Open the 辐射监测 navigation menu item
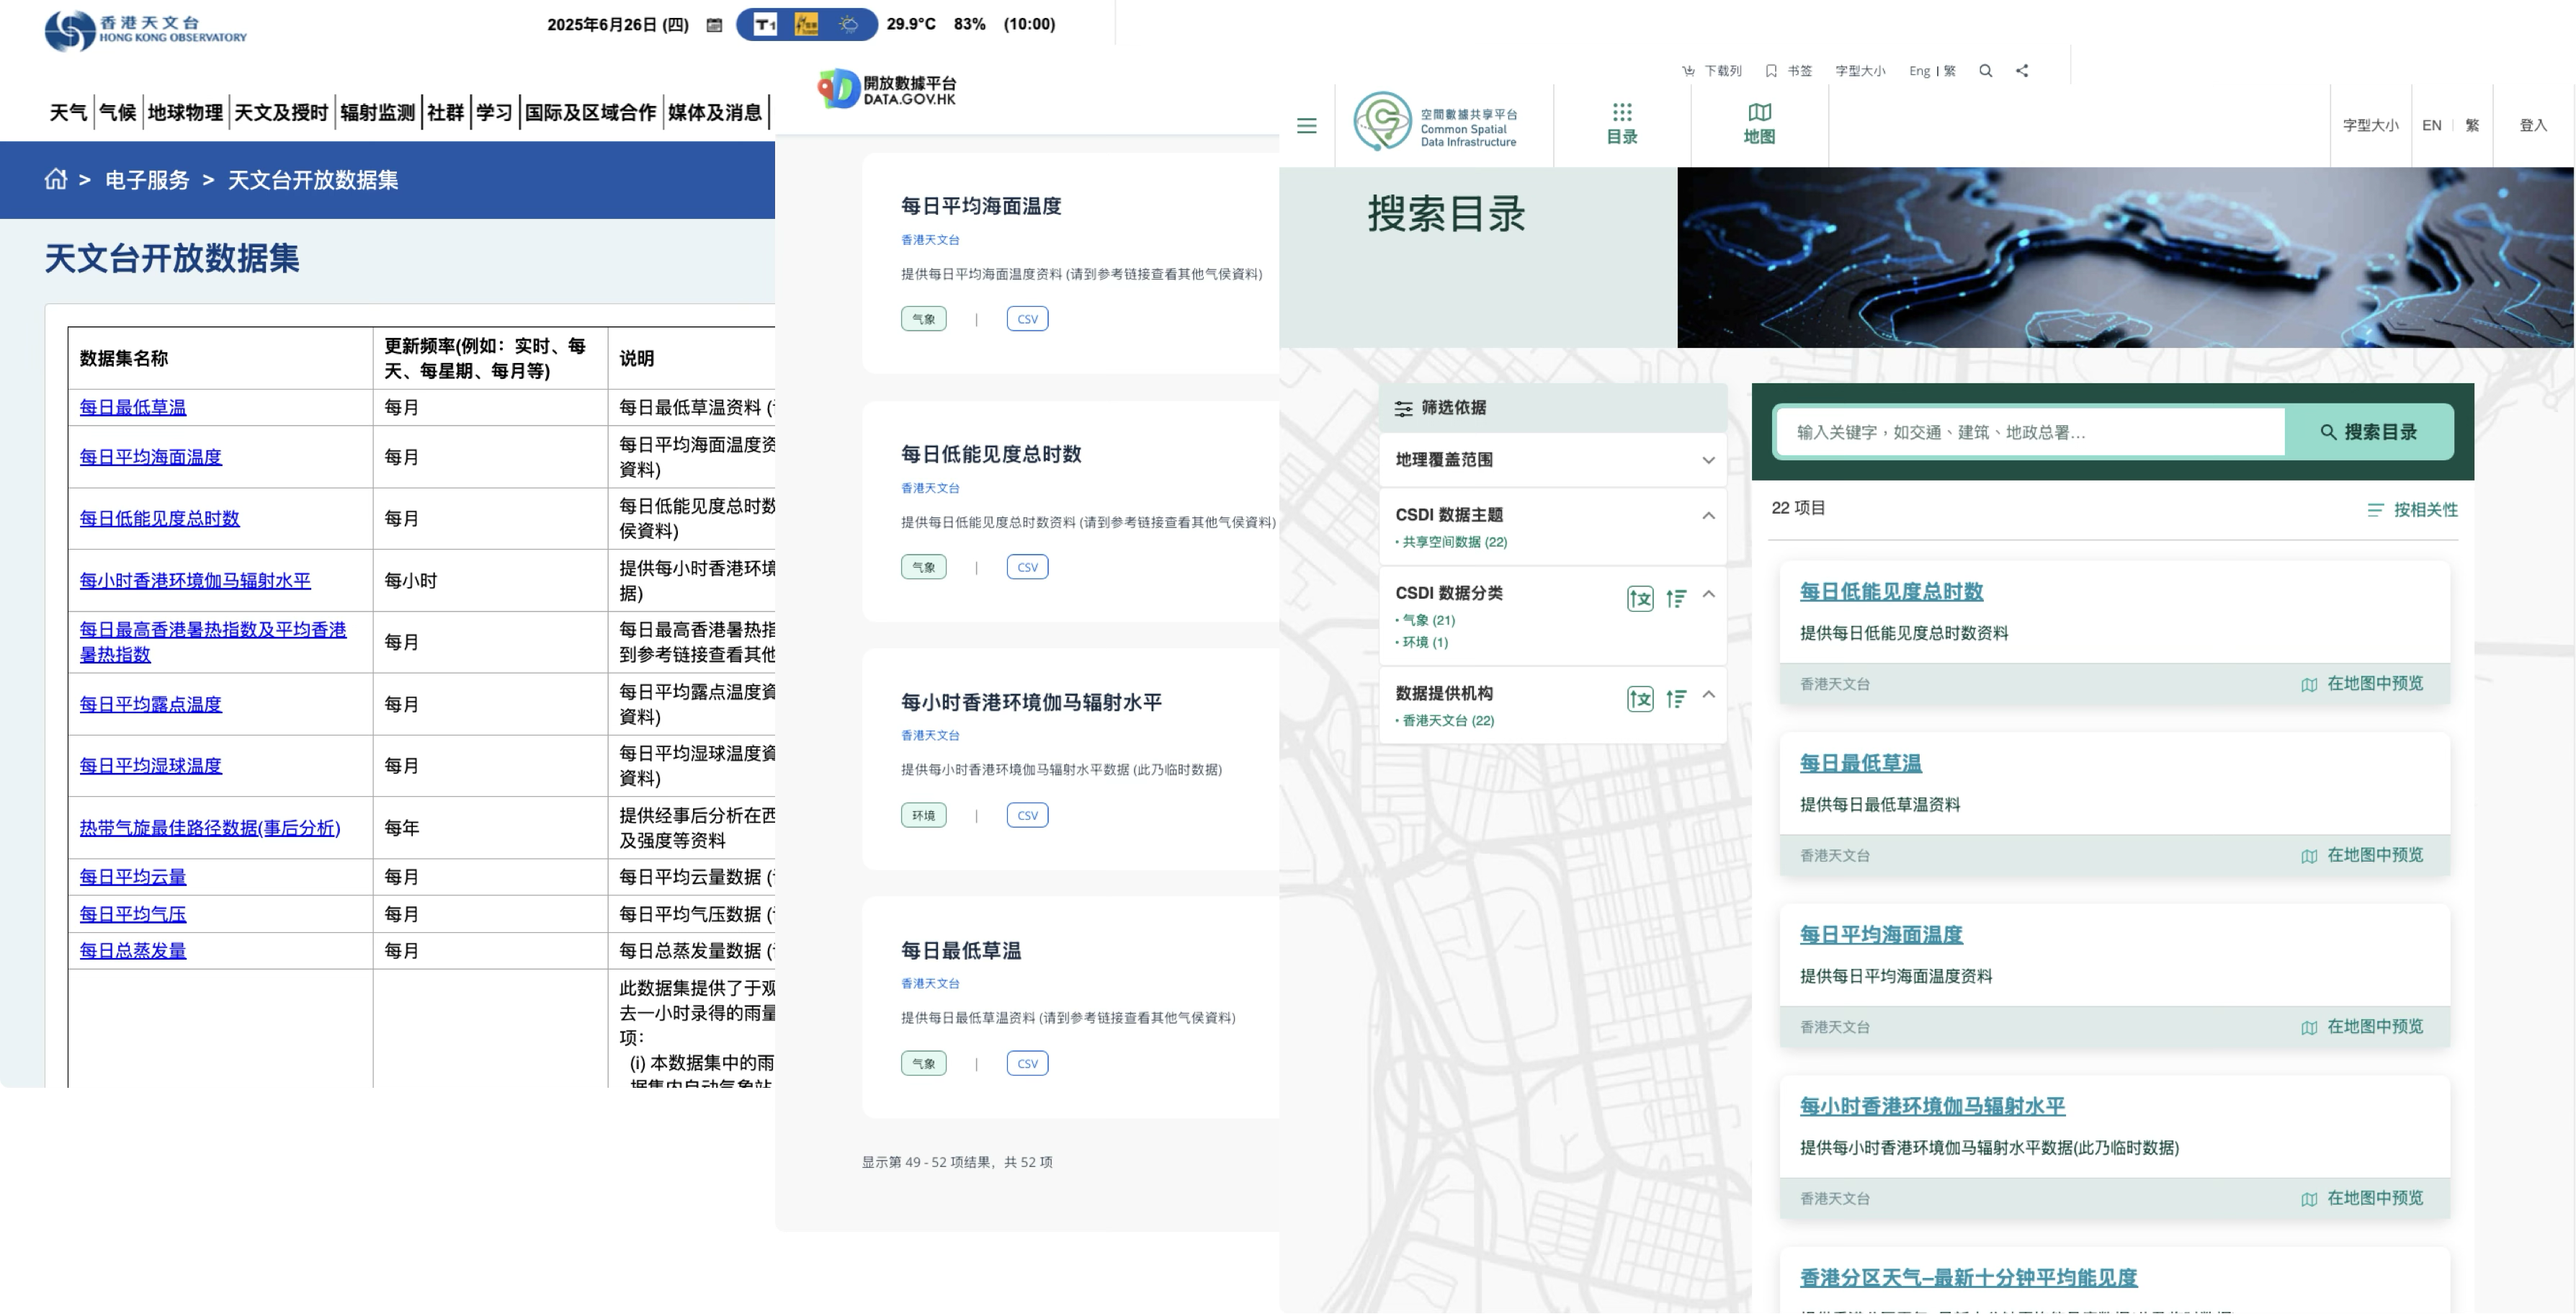This screenshot has height=1314, width=2576. point(377,113)
